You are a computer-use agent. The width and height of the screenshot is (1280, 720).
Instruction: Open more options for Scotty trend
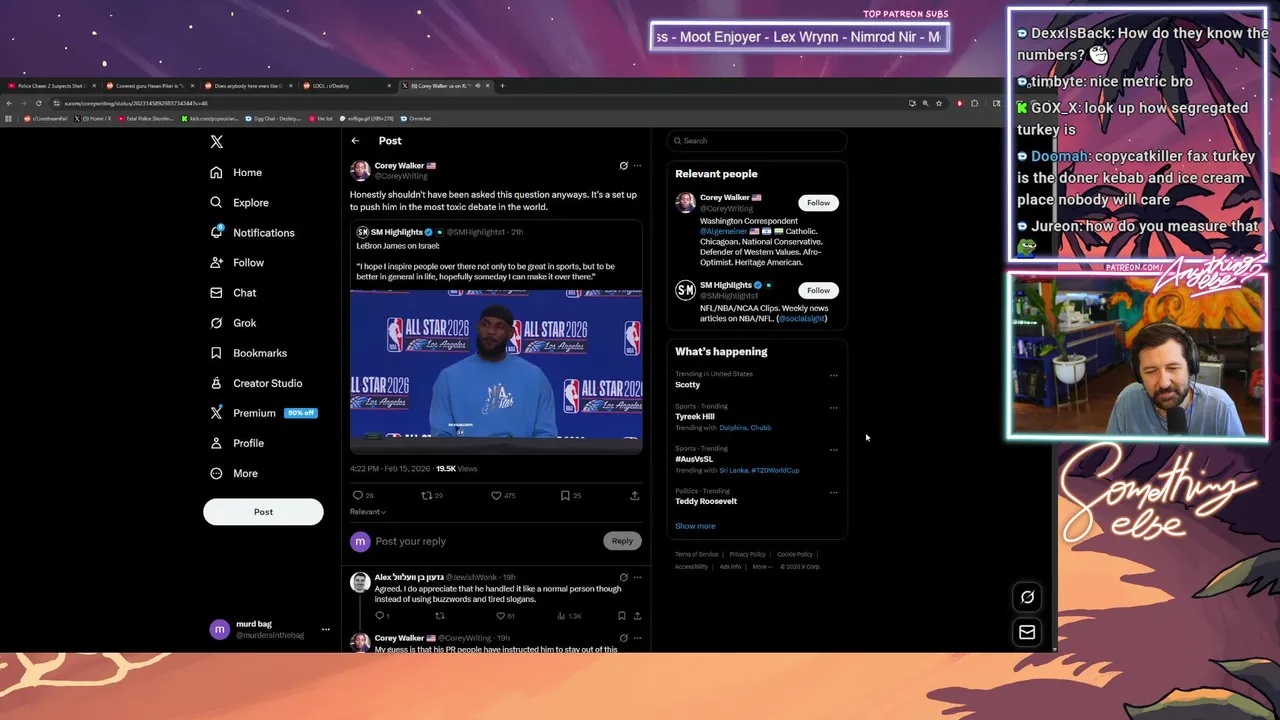(833, 376)
